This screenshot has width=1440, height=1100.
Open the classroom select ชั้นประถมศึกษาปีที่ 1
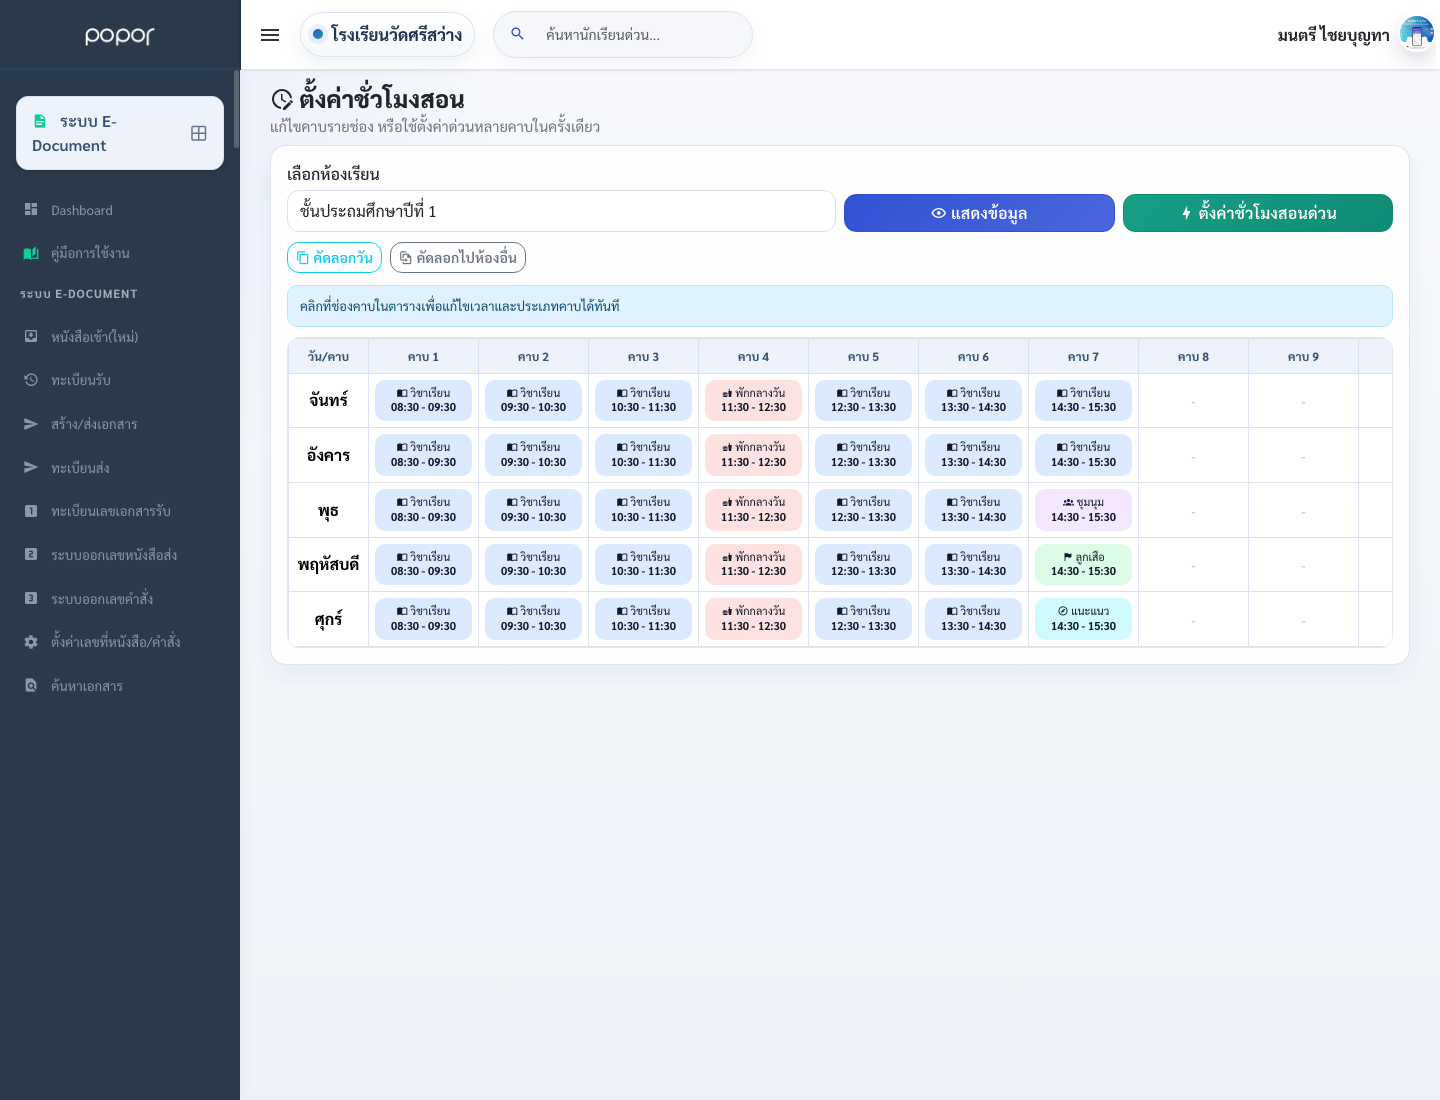[x=561, y=211]
